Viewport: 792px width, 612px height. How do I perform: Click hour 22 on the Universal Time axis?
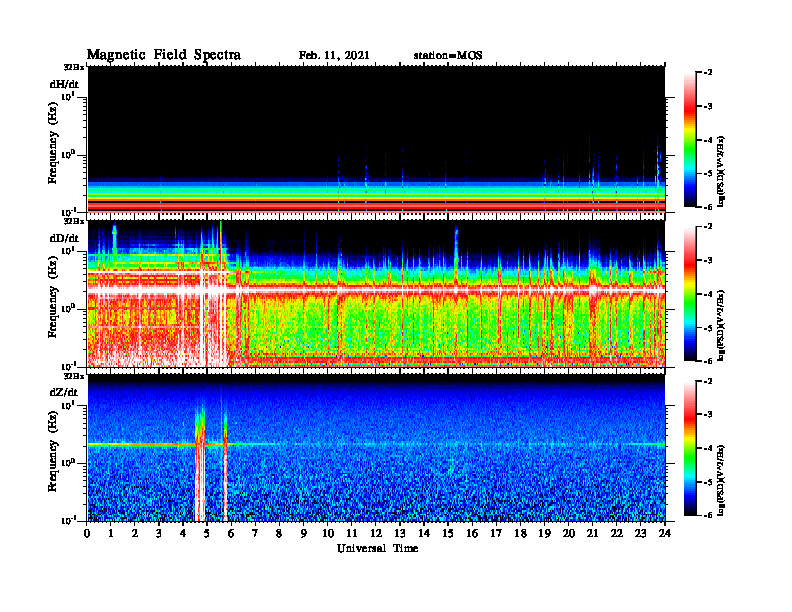click(x=617, y=533)
